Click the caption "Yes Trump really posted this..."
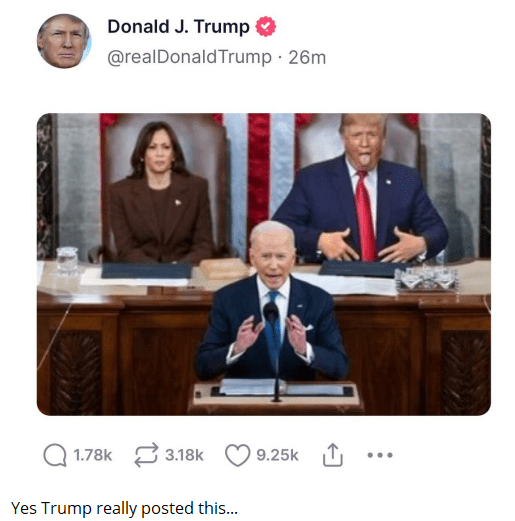The image size is (515, 521). pyautogui.click(x=124, y=509)
